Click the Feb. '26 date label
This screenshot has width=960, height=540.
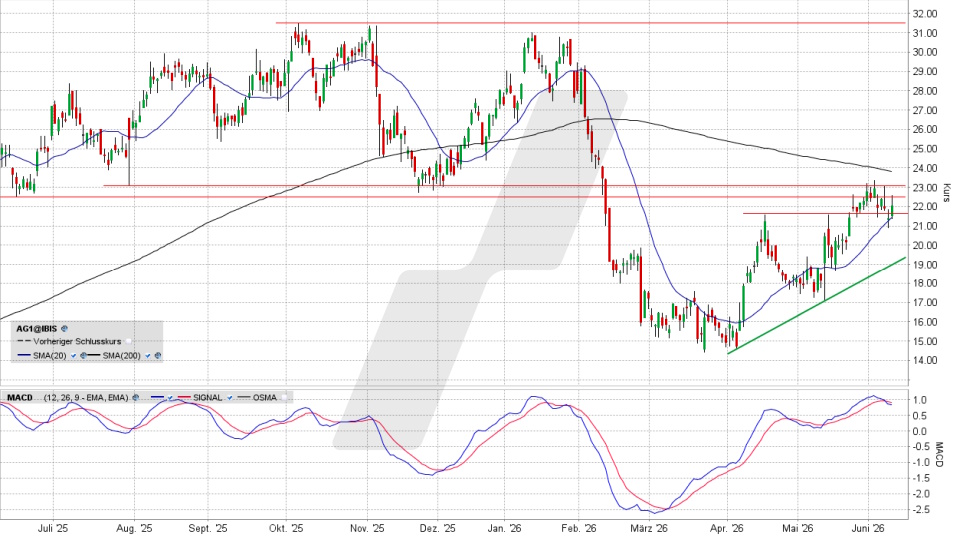(x=579, y=528)
